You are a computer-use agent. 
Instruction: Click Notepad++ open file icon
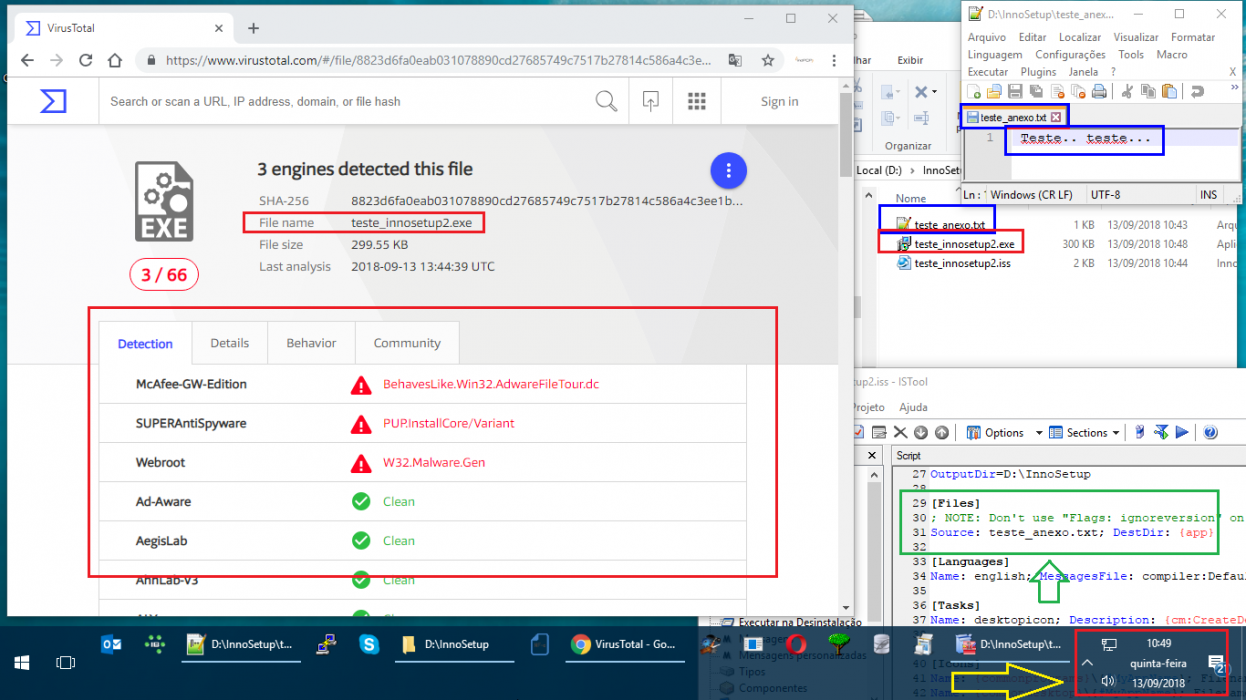[x=995, y=92]
